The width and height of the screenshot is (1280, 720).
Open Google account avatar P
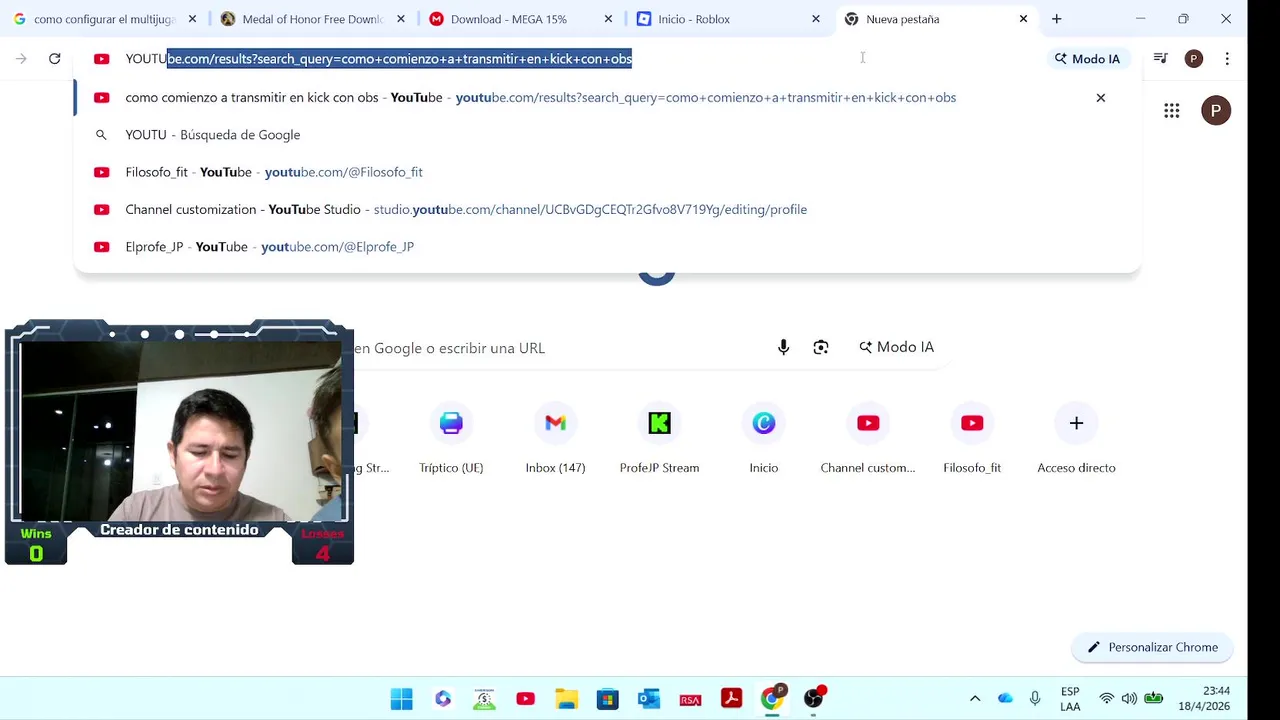tap(1216, 111)
